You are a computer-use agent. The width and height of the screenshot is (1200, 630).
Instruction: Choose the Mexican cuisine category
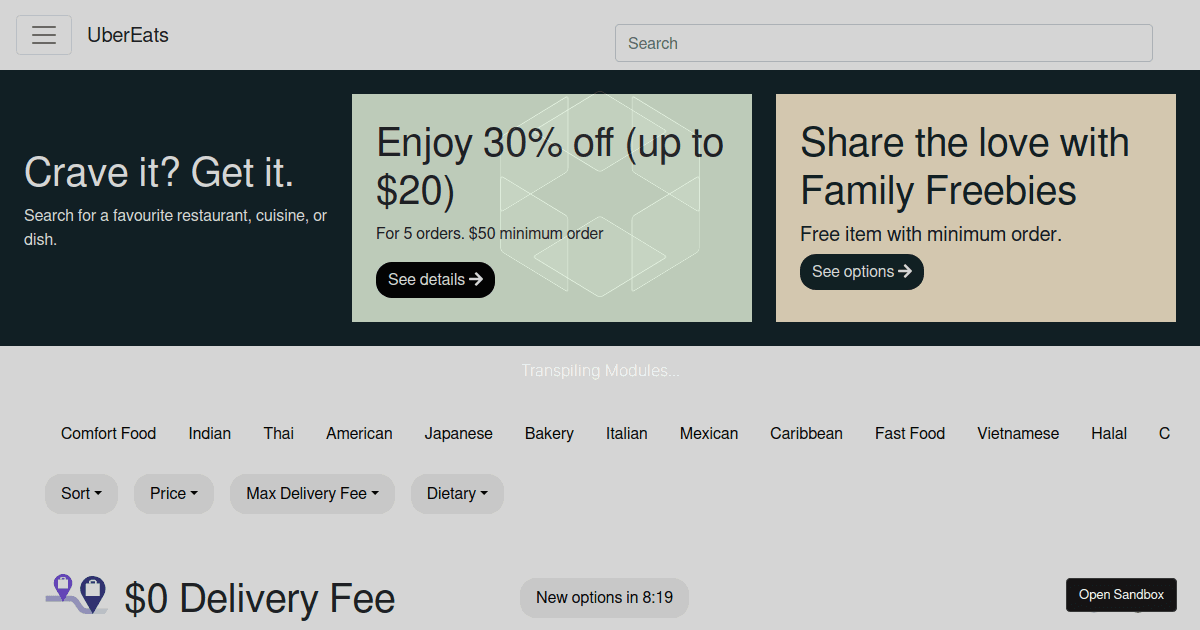click(709, 433)
